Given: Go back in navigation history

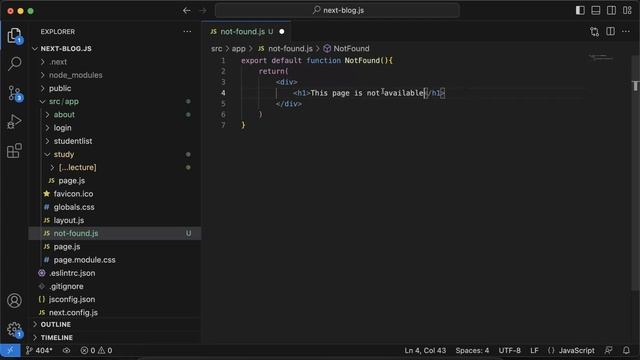Looking at the screenshot, I should tap(187, 11).
